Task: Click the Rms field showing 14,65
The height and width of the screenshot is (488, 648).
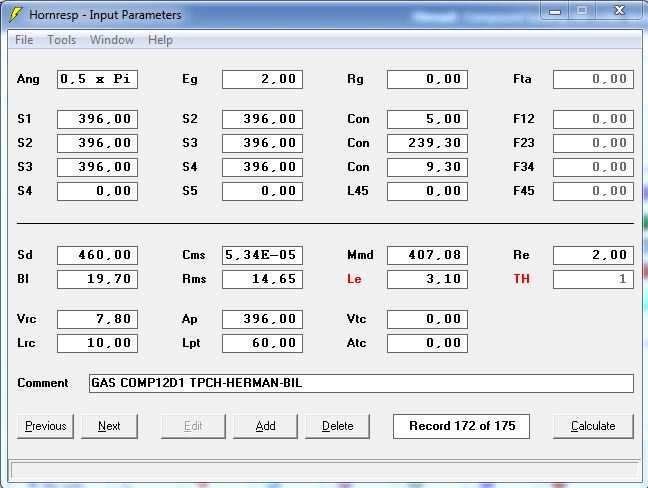Action: [x=262, y=279]
